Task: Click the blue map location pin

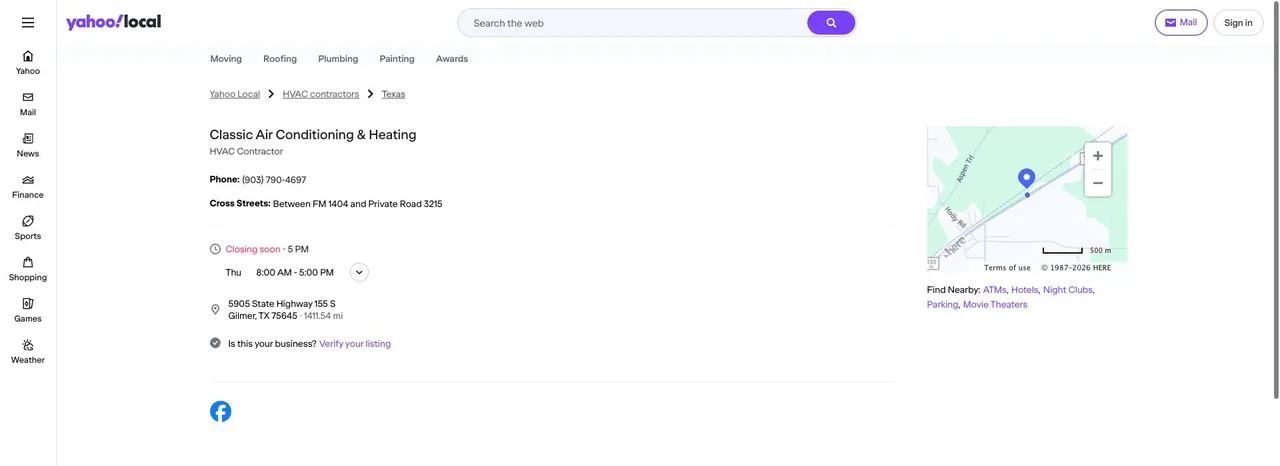Action: pyautogui.click(x=1026, y=179)
